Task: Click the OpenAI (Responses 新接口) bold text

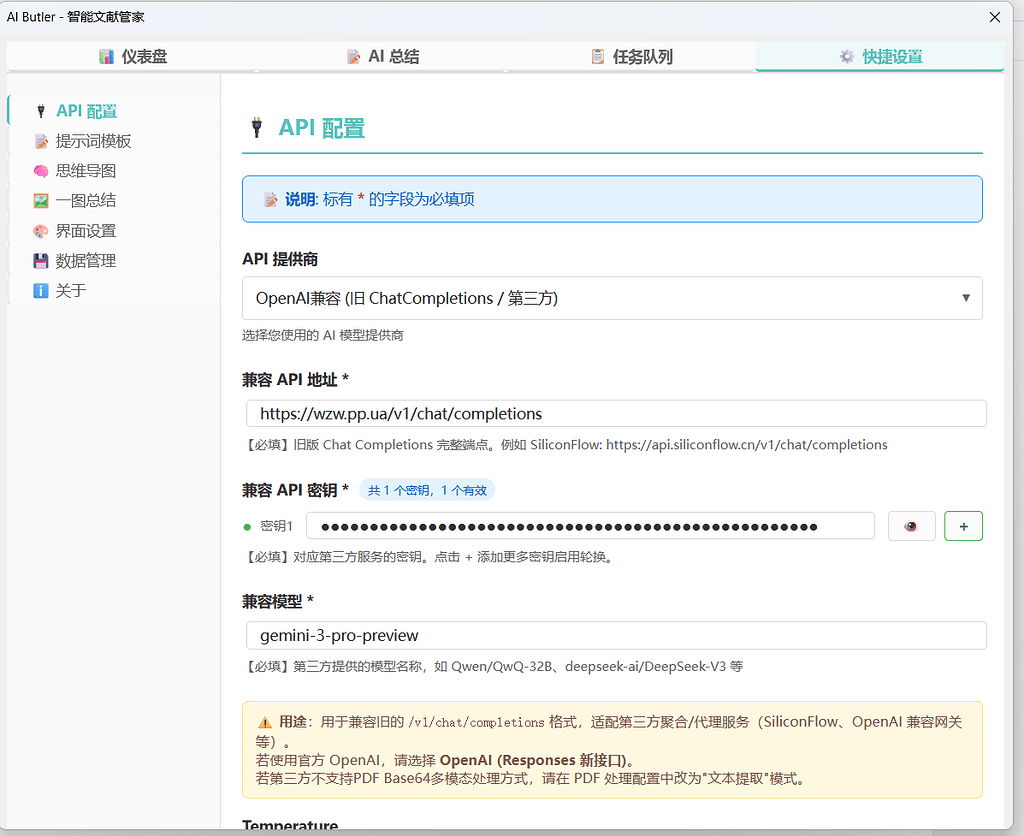Action: pos(533,760)
